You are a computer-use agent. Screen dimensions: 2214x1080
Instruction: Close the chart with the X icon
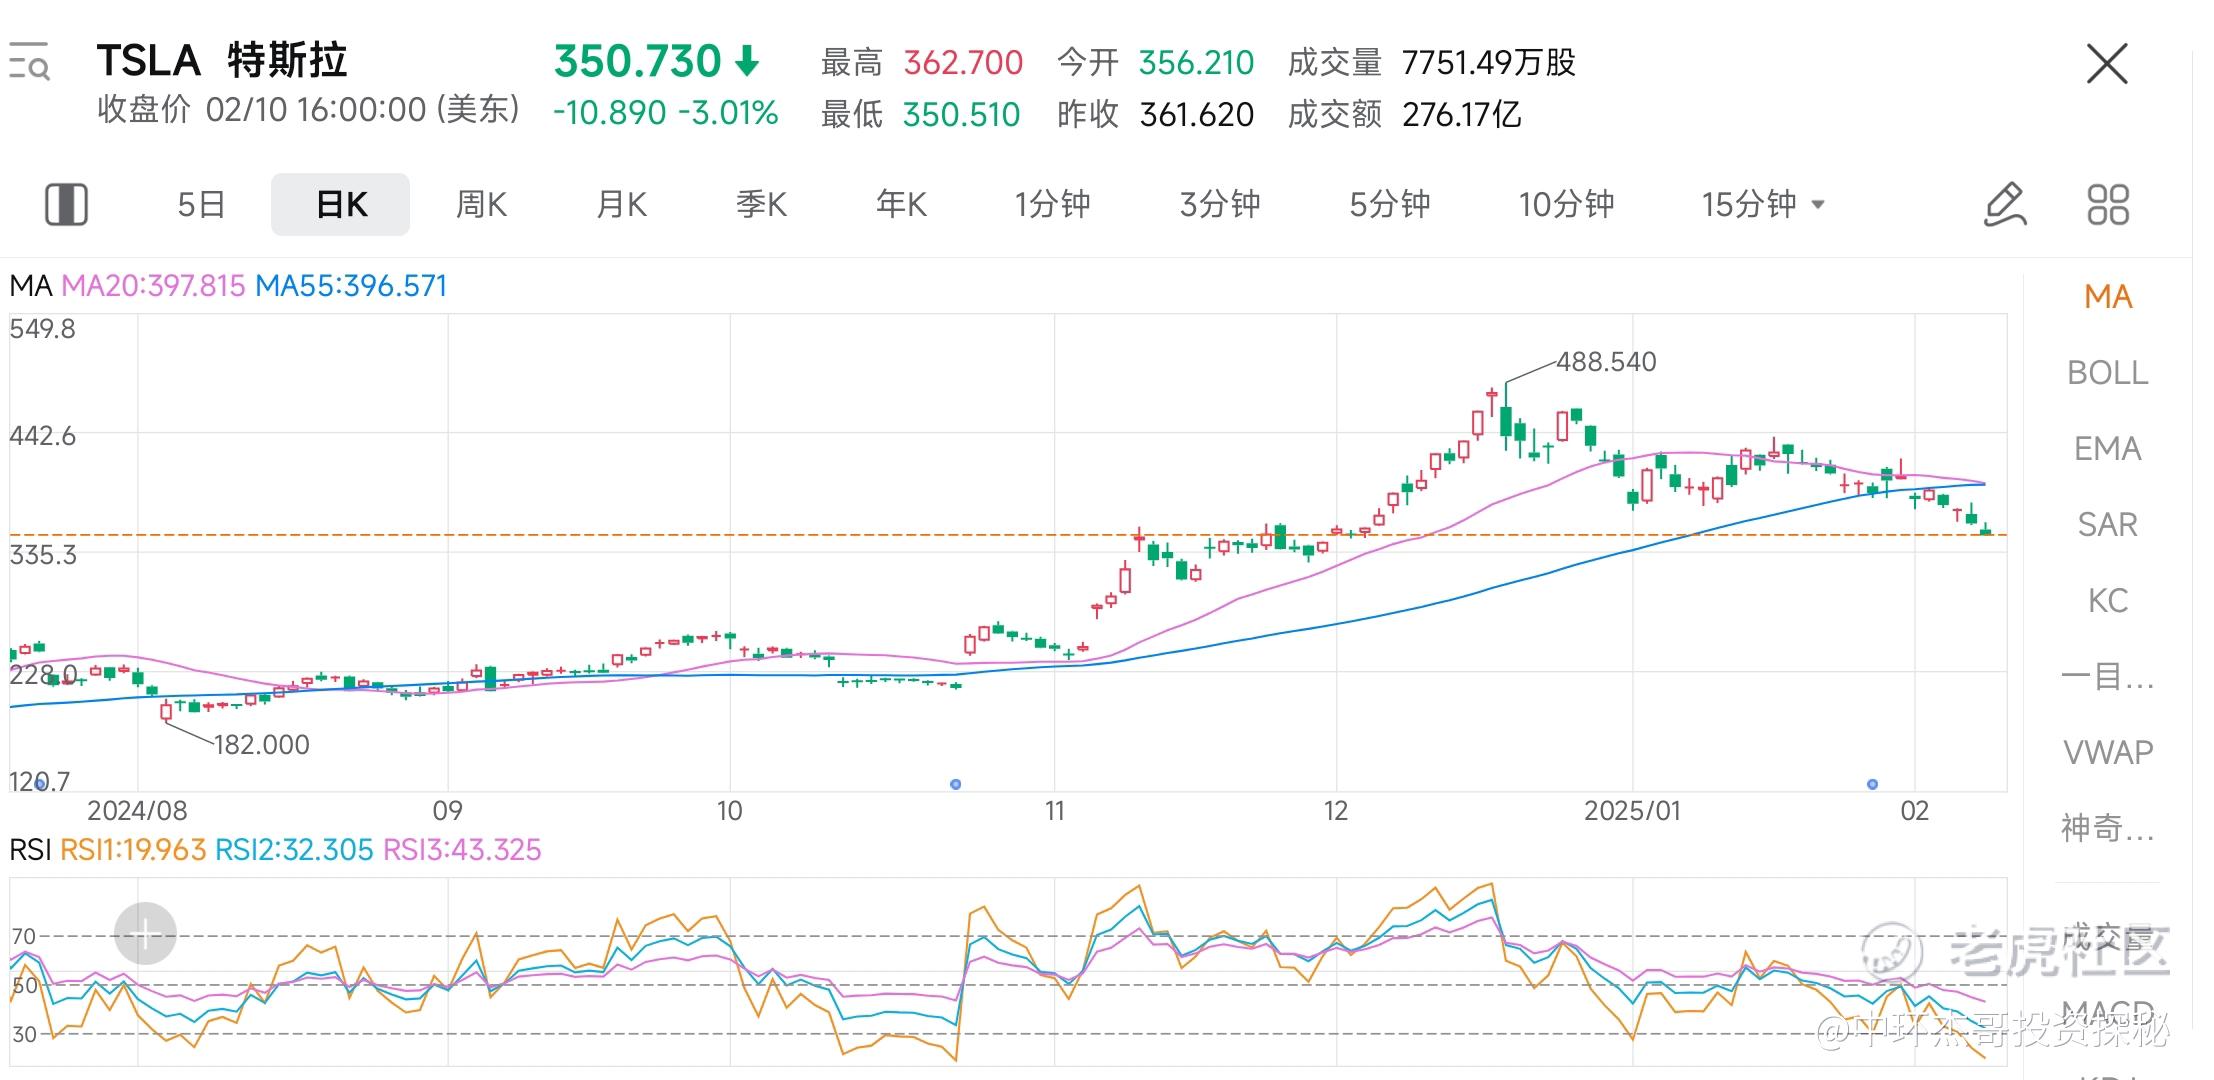pyautogui.click(x=2107, y=64)
